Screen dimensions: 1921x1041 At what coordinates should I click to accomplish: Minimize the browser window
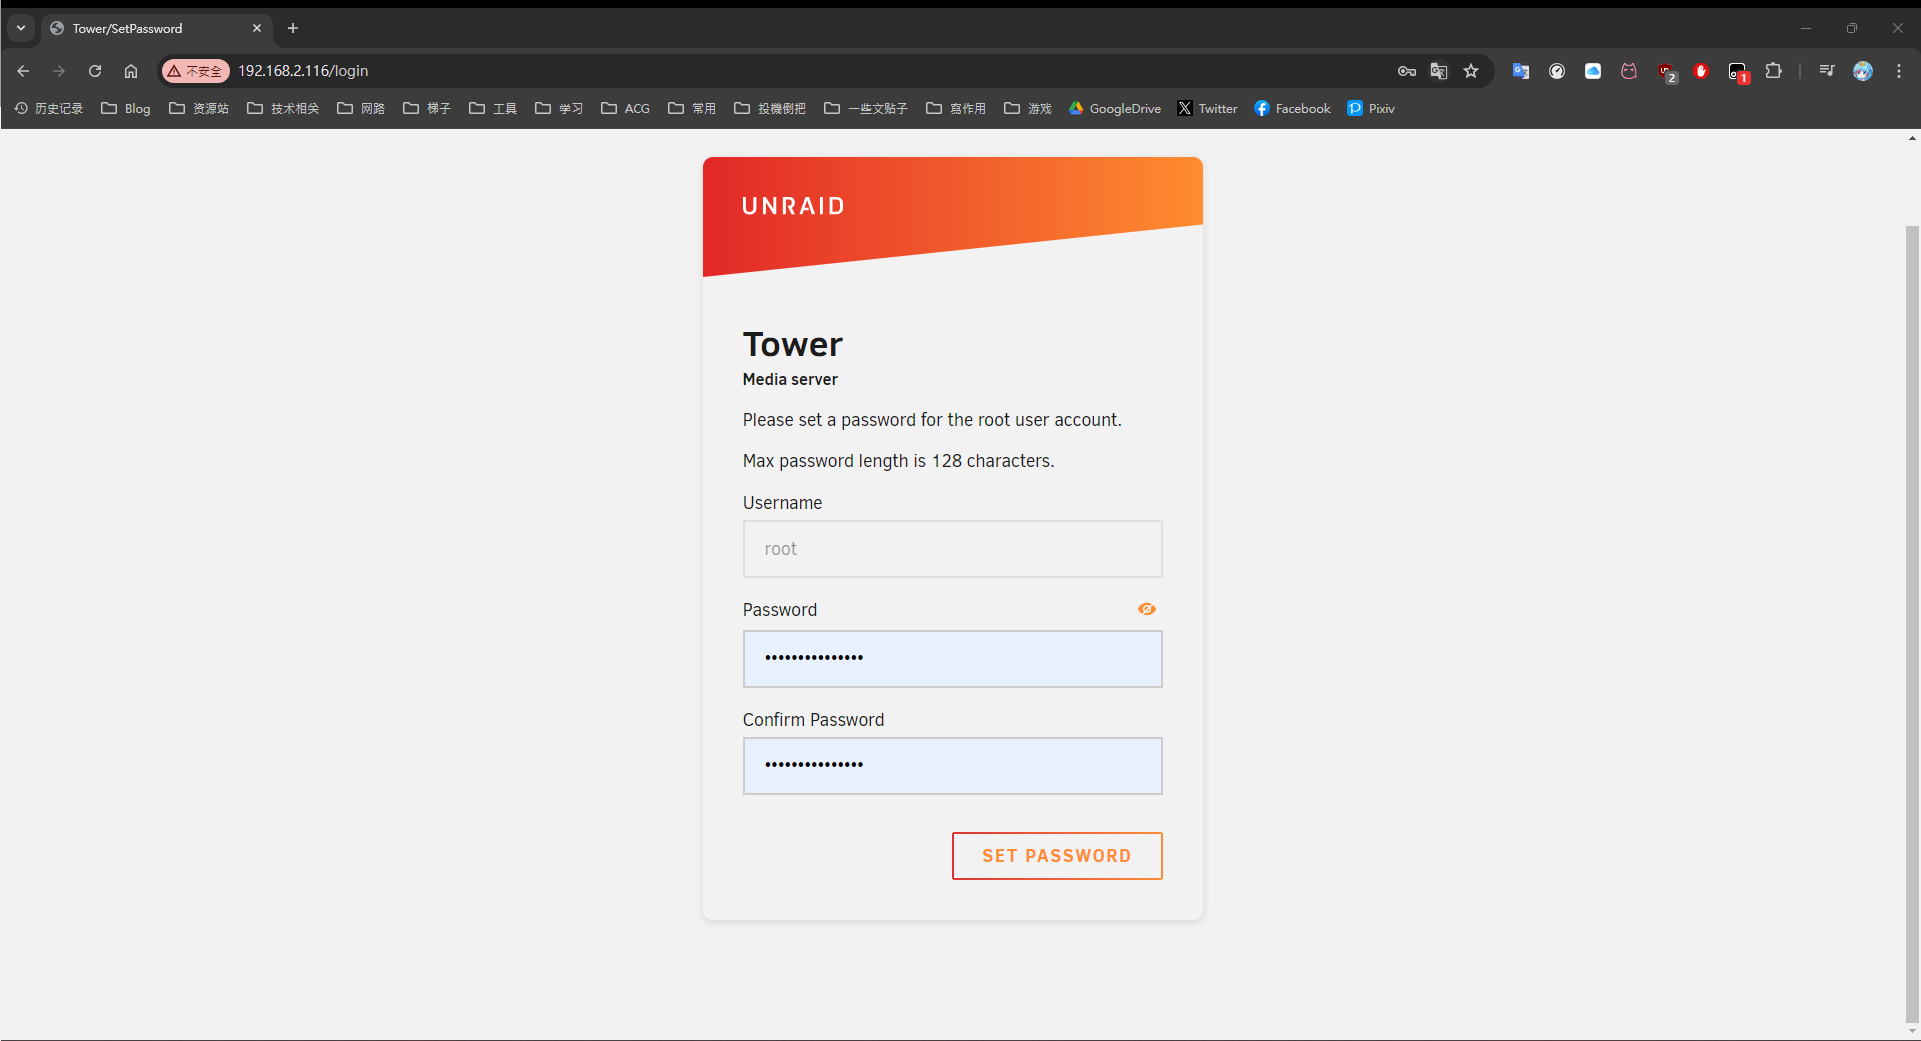1806,28
